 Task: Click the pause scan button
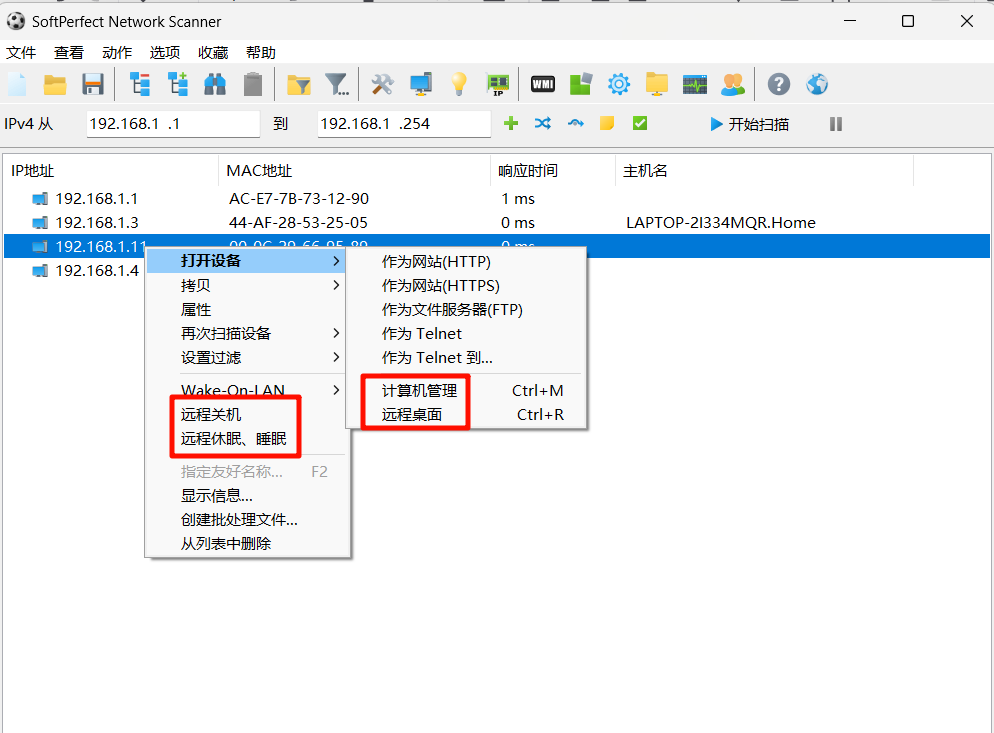coord(836,124)
